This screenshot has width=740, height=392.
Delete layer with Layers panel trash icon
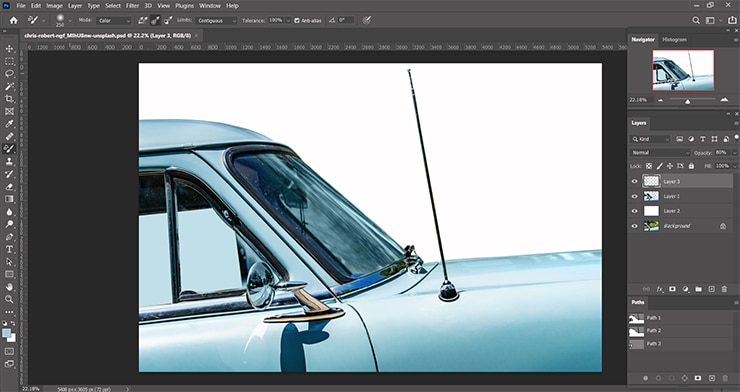tap(724, 289)
